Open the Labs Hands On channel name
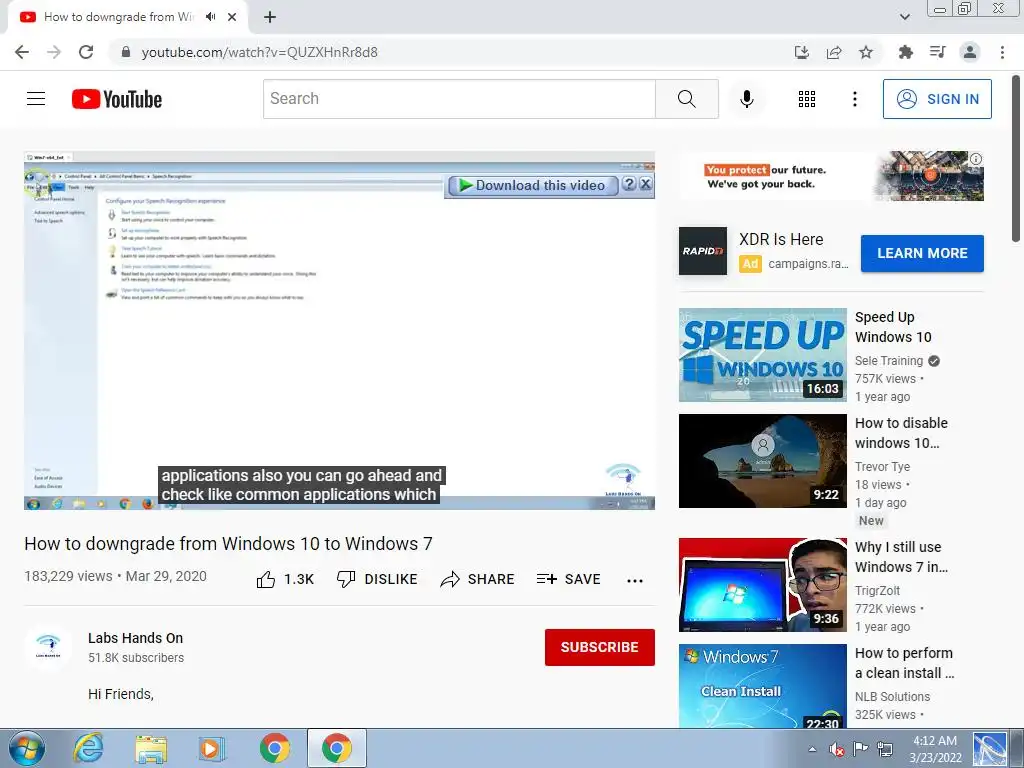Viewport: 1024px width, 768px height. coord(135,638)
